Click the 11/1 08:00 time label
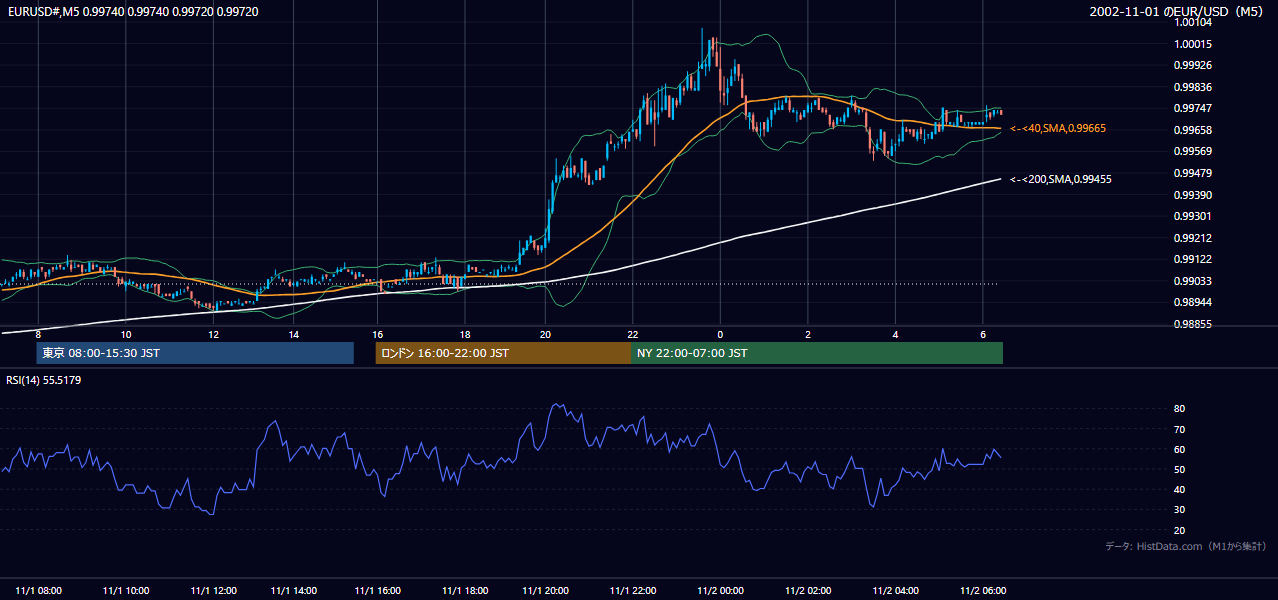 (x=39, y=591)
